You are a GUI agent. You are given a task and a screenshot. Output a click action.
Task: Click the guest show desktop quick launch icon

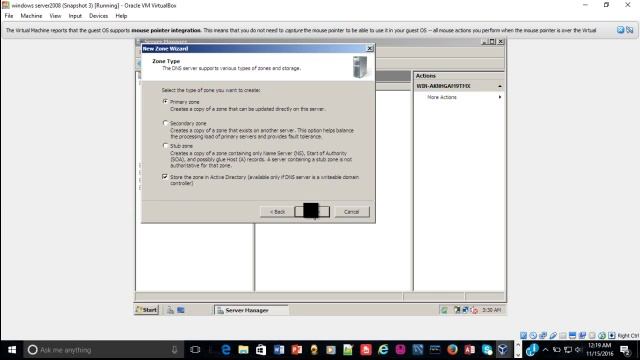(x=181, y=310)
